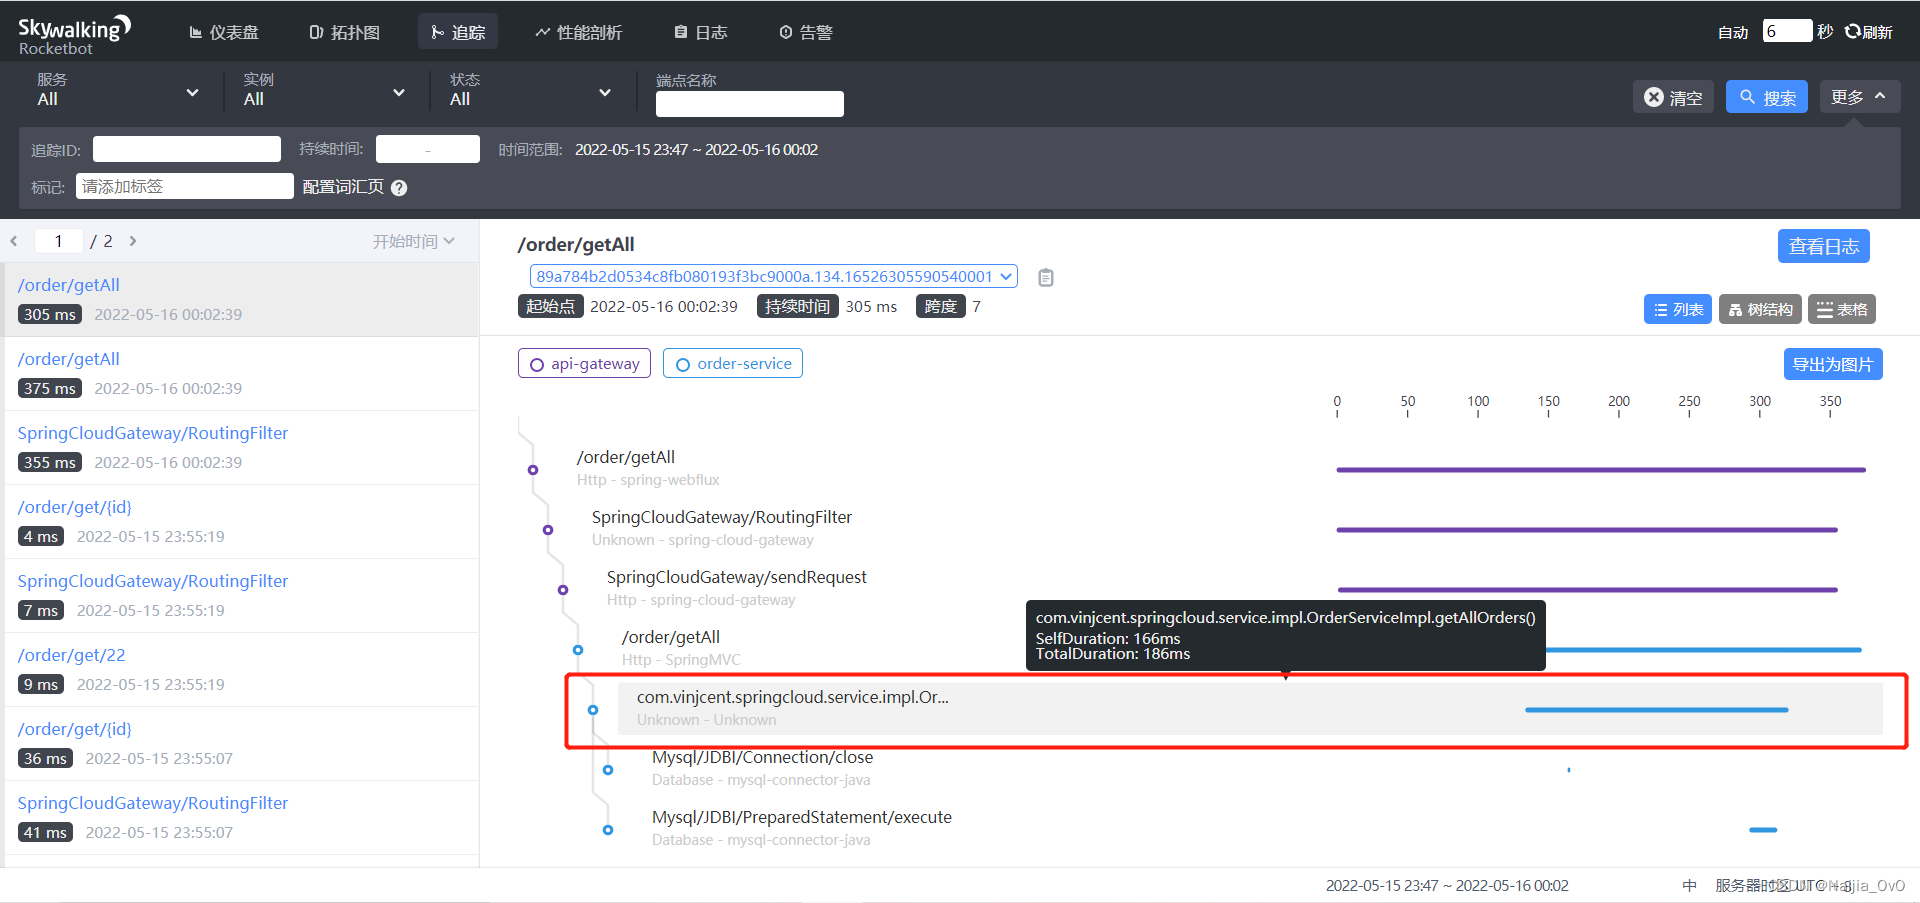Screen dimensions: 1920x903
Task: Select the com.vinjcent.springcloud.service.impl span row
Action: click(x=1250, y=708)
